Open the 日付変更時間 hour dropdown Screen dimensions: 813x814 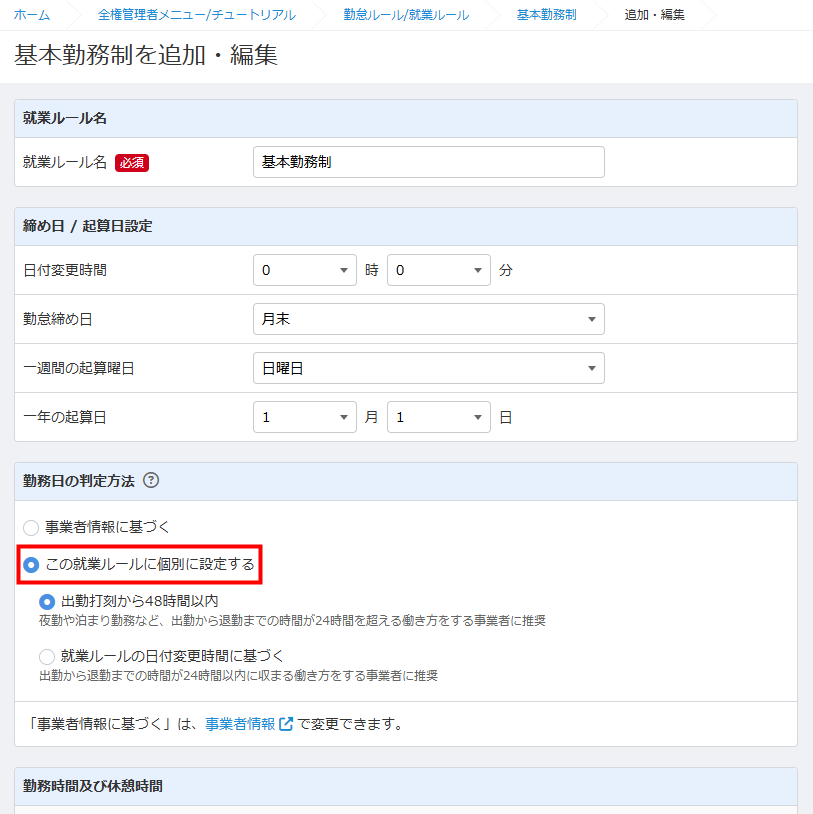pos(304,270)
